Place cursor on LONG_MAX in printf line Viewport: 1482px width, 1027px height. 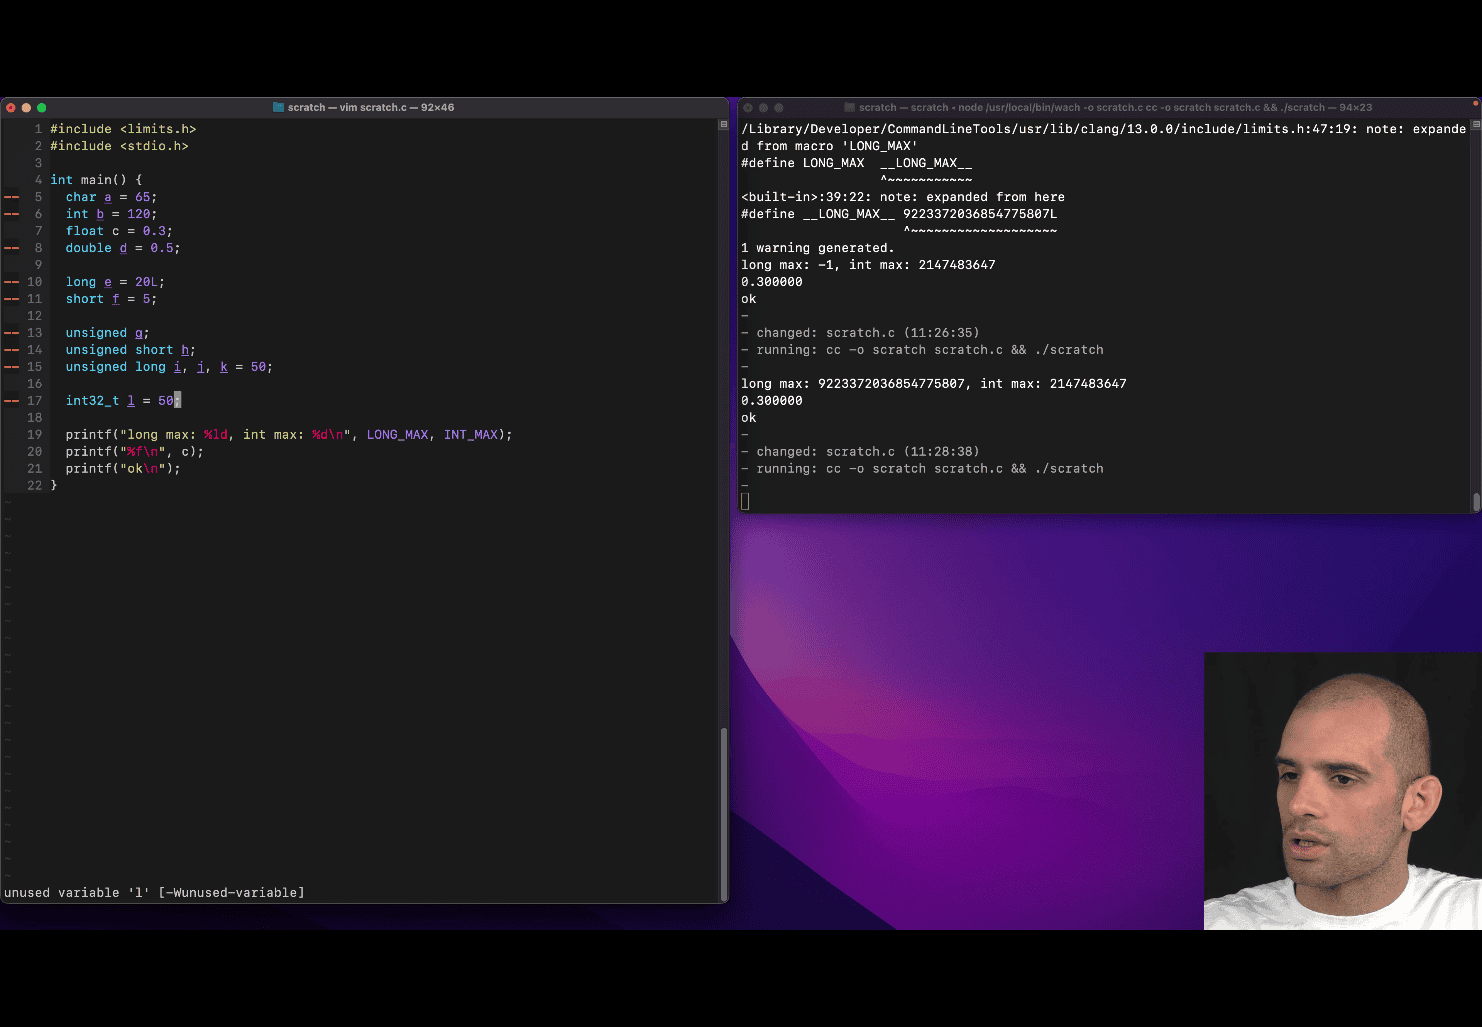coord(397,435)
